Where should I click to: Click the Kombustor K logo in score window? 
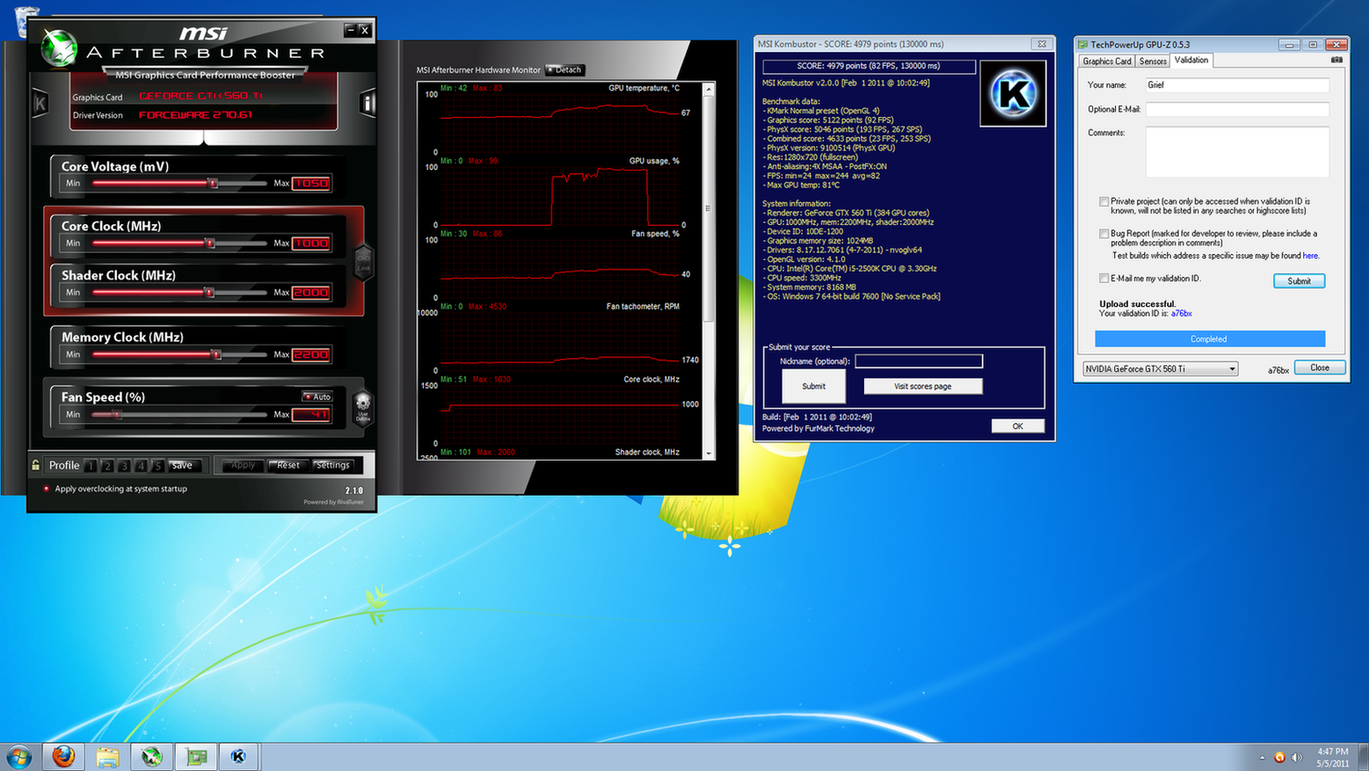[x=1013, y=93]
